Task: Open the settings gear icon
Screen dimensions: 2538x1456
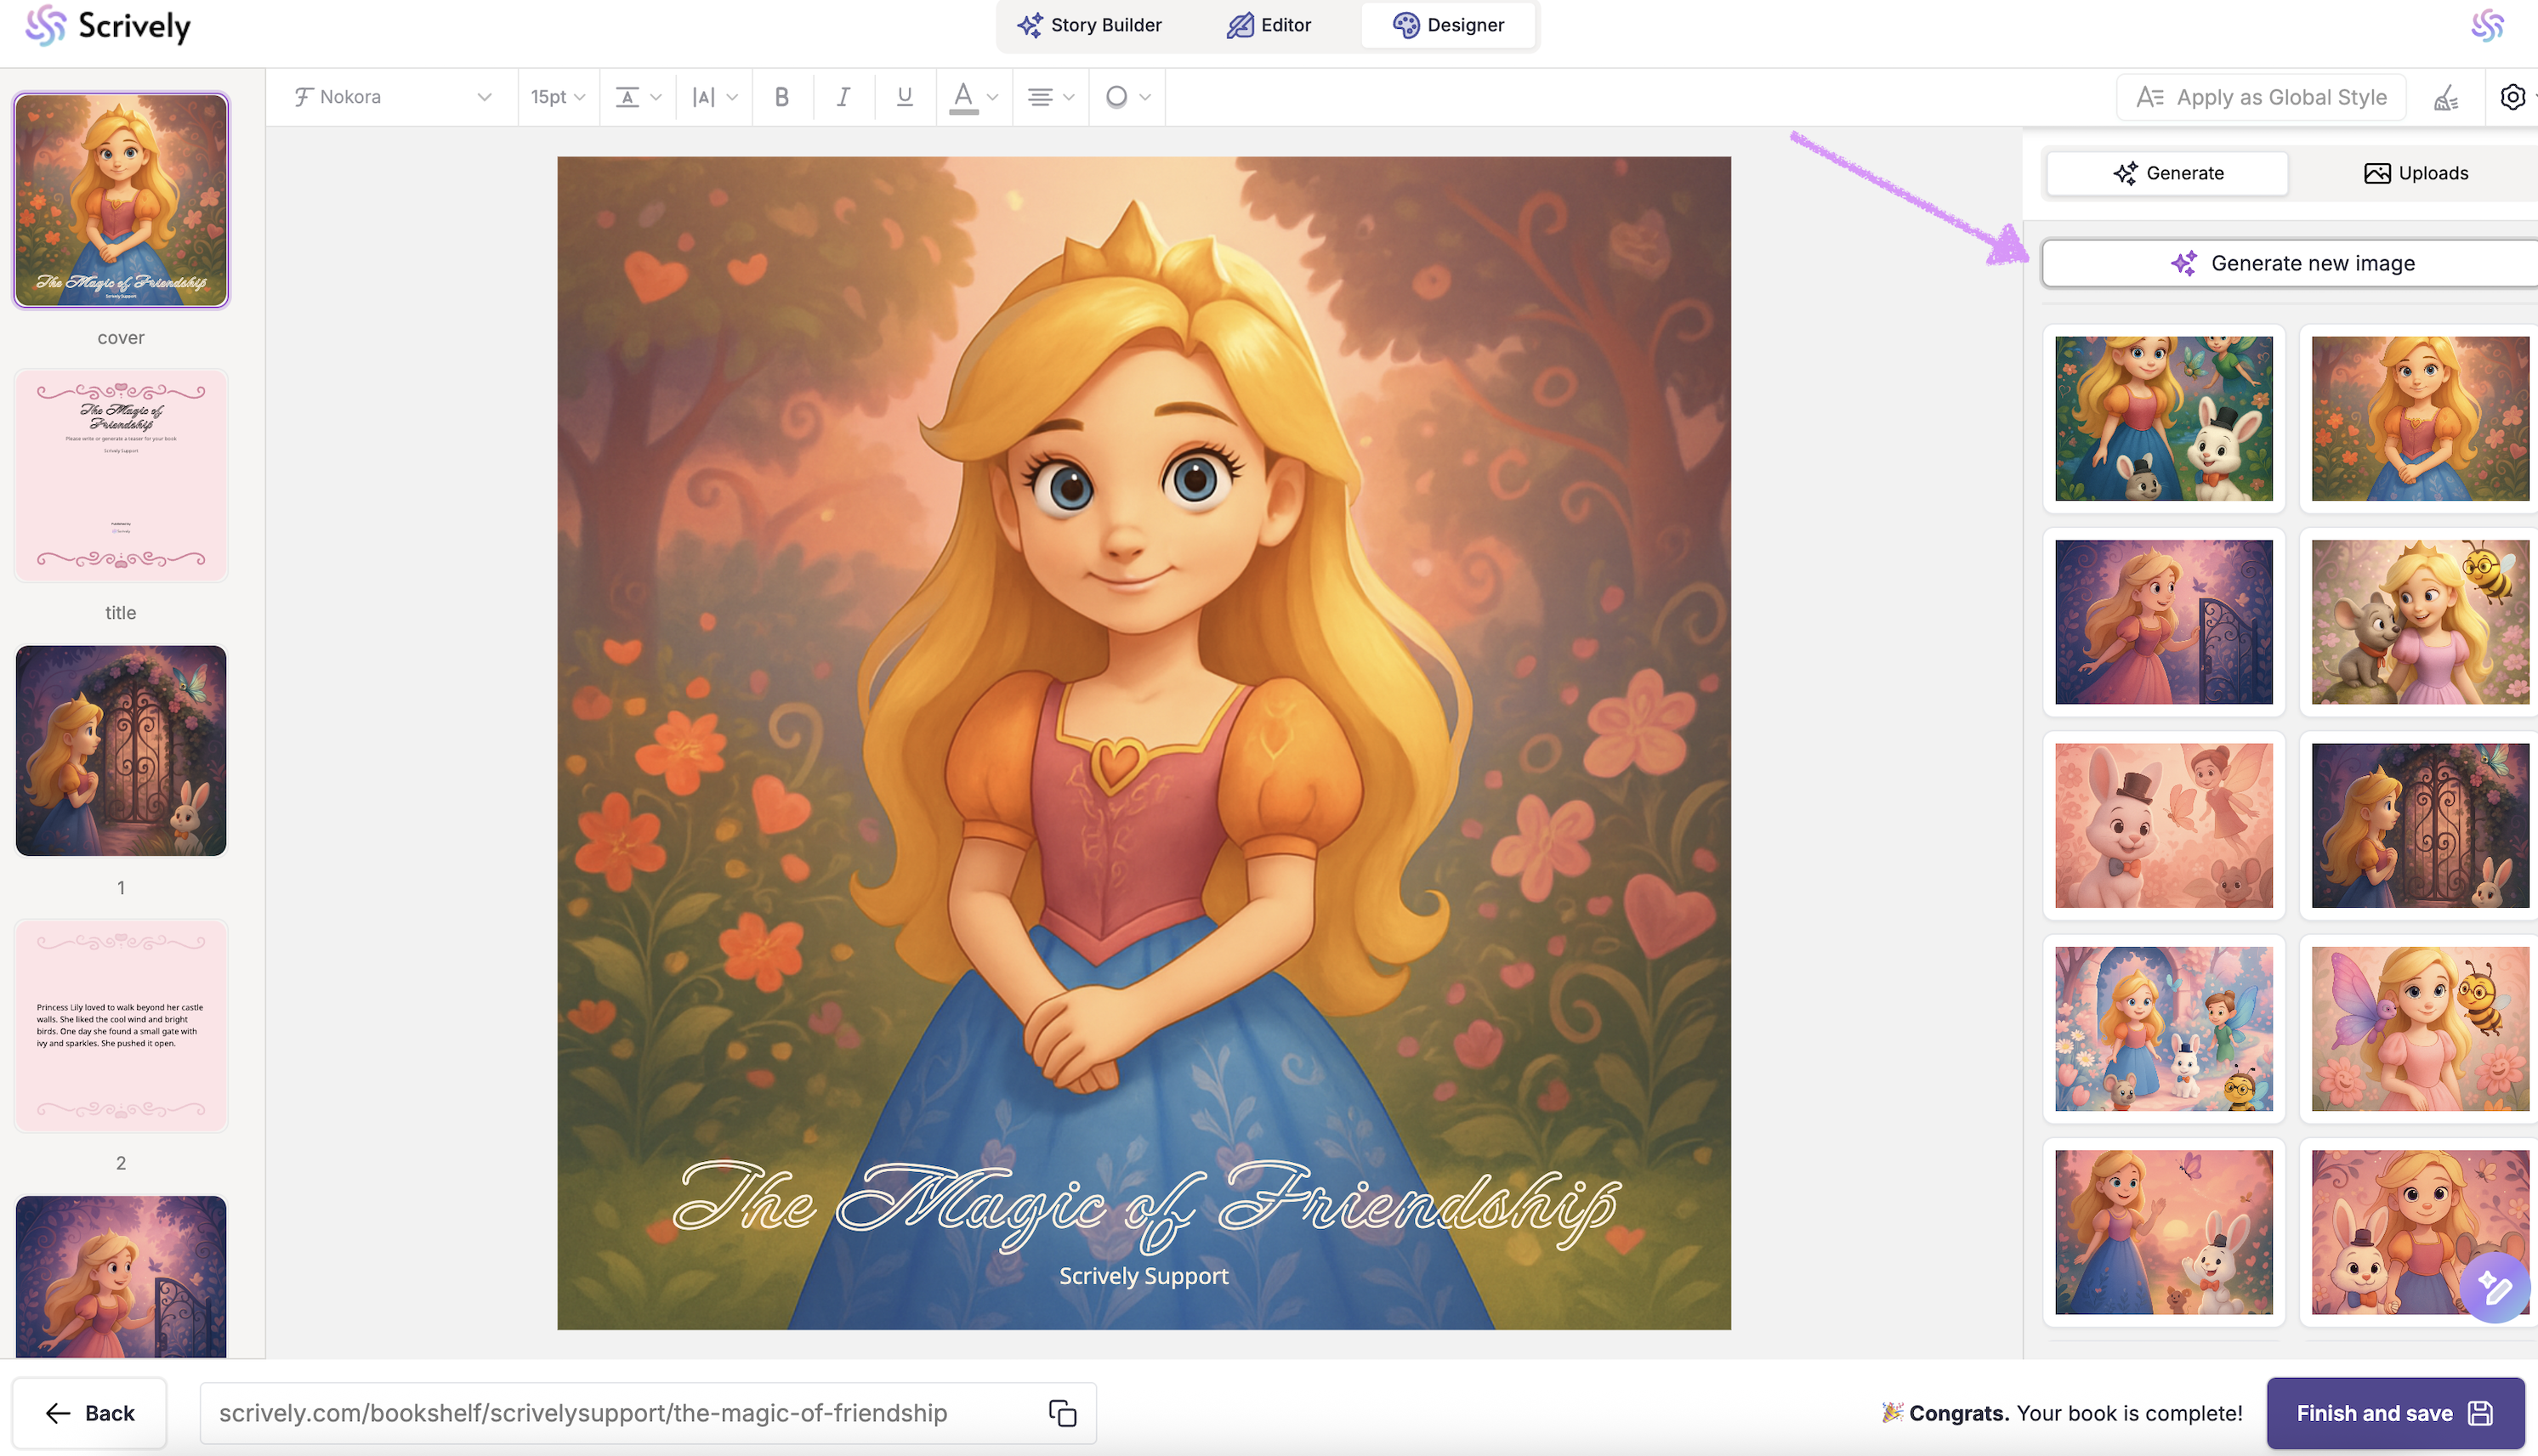Action: [x=2512, y=97]
